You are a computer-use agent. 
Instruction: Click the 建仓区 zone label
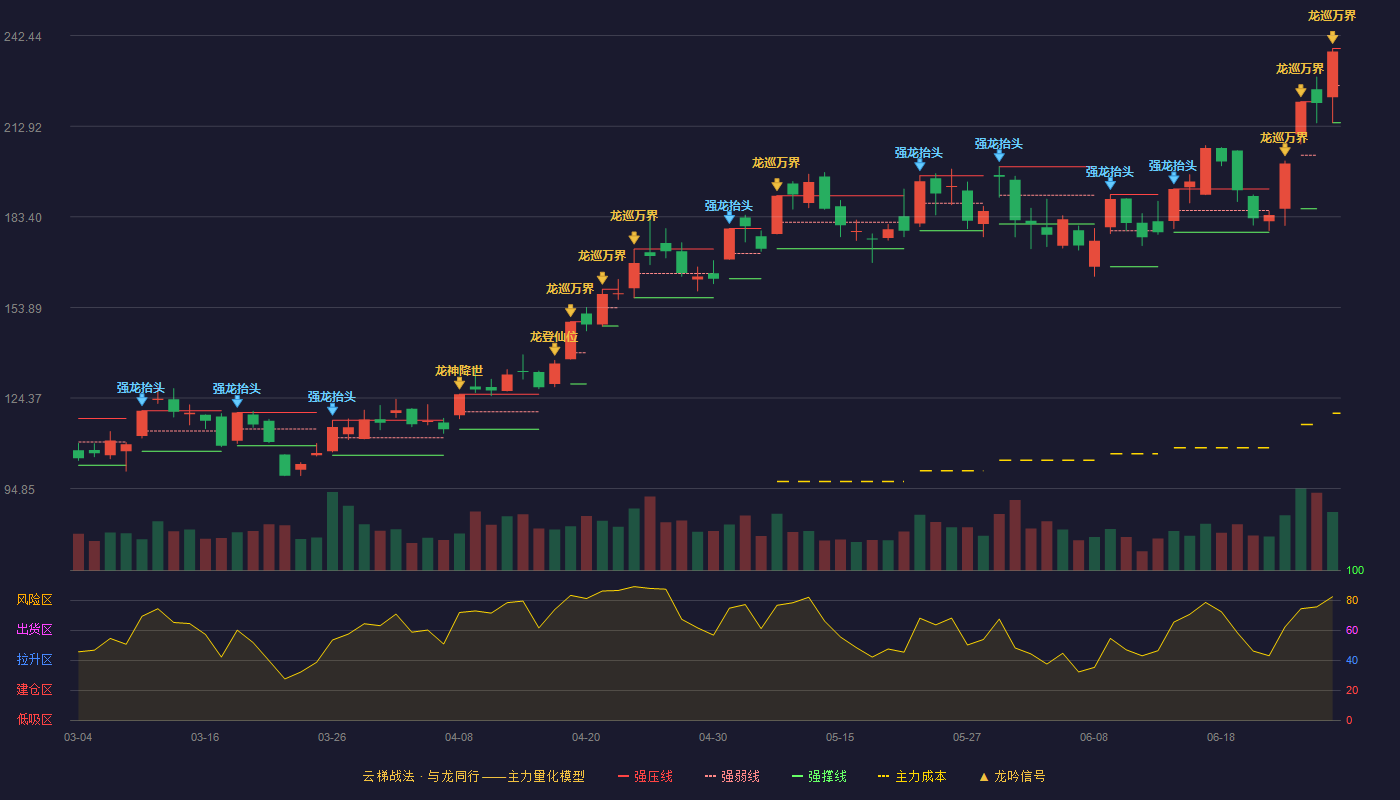click(x=34, y=690)
